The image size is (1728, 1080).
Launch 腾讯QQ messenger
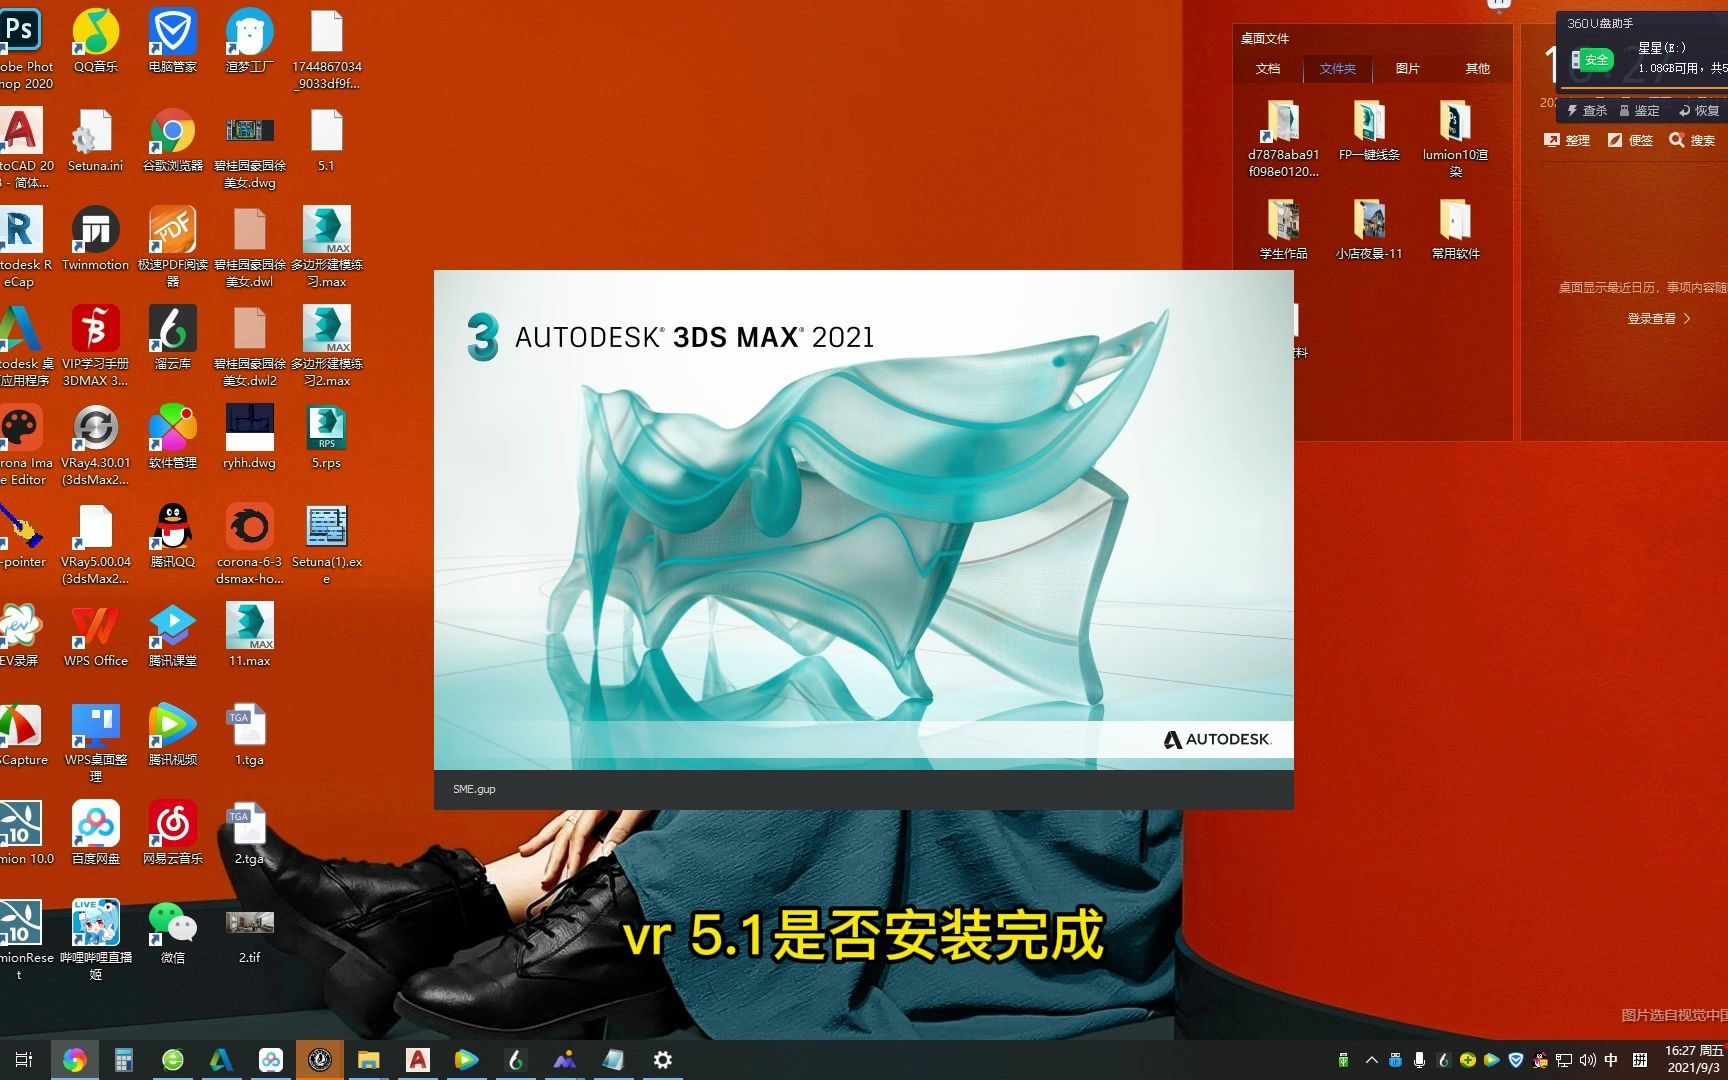point(172,527)
